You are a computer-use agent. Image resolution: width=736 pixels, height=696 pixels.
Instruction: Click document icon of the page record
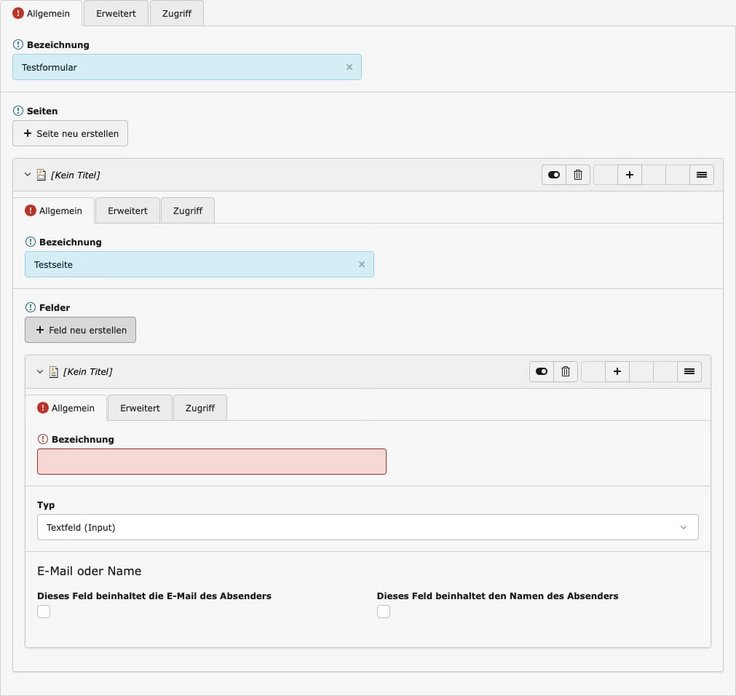click(41, 175)
